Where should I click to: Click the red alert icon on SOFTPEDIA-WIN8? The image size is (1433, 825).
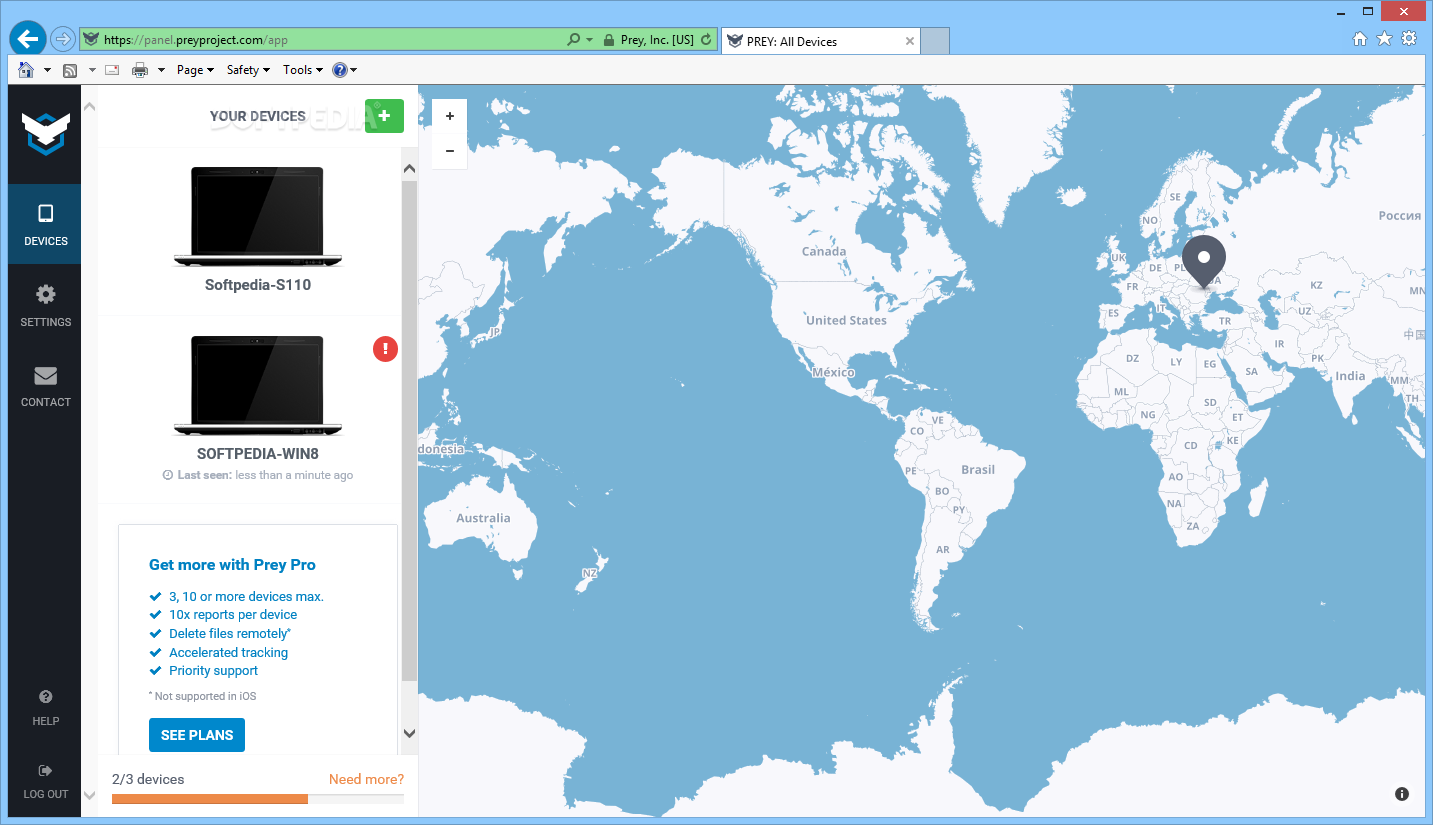click(385, 348)
